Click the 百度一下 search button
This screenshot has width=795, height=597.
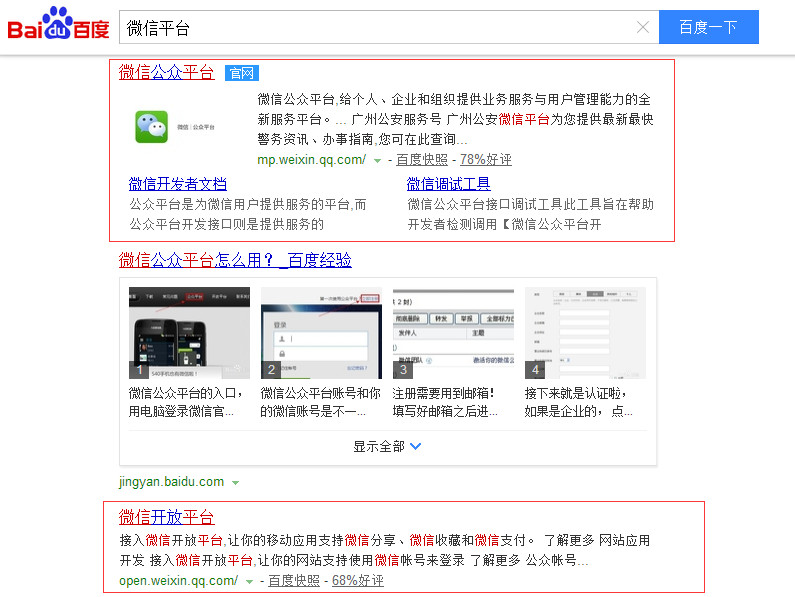tap(709, 27)
